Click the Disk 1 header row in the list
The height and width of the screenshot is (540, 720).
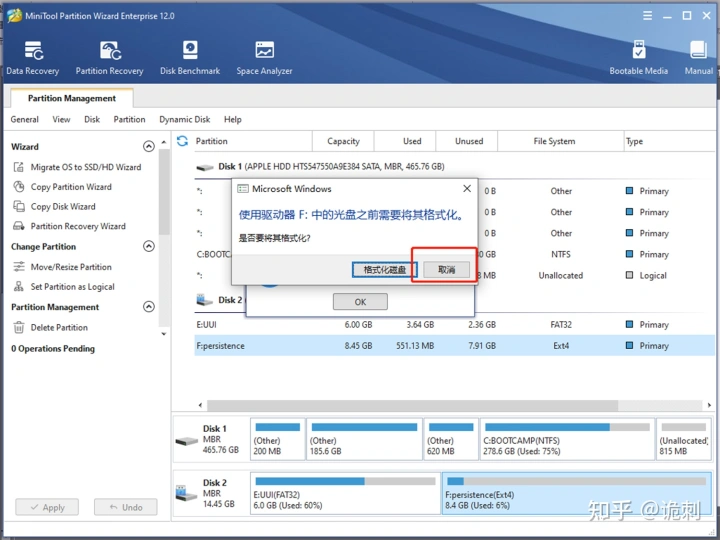pyautogui.click(x=454, y=167)
